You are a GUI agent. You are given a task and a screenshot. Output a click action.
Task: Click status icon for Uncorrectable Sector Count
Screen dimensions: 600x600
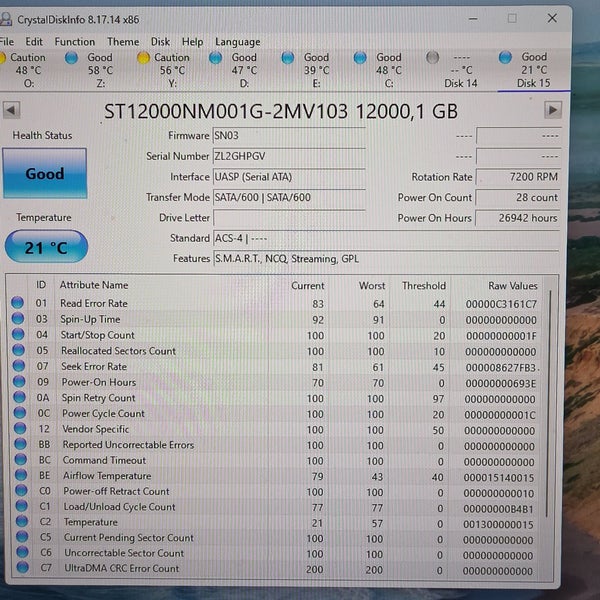(23, 552)
